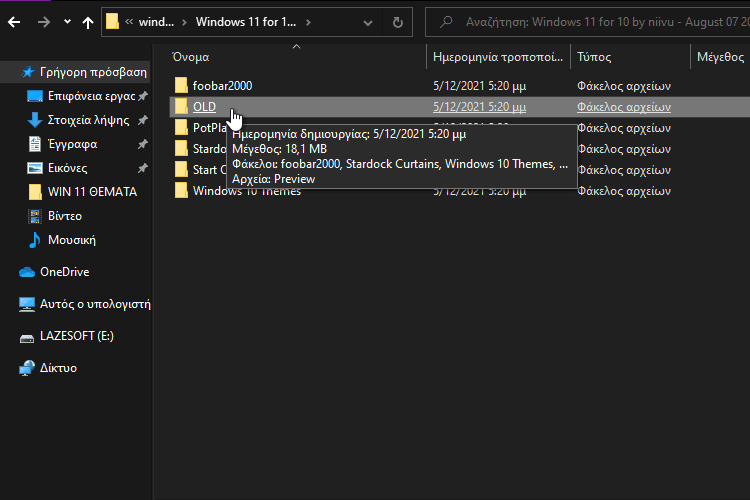
Task: Open recent locations dropdown arrow
Action: 67,22
